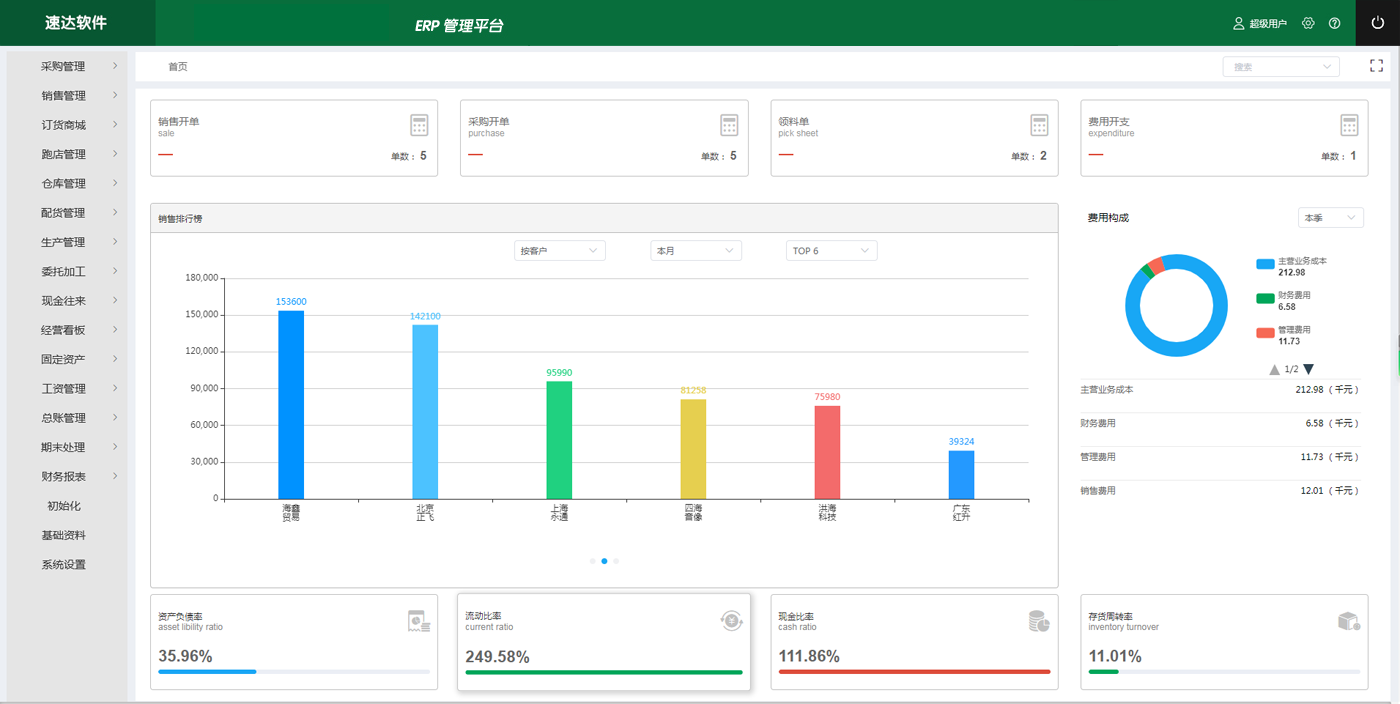The image size is (1400, 704).
Task: Toggle fullscreen with the expand icon
Action: pos(1376,66)
